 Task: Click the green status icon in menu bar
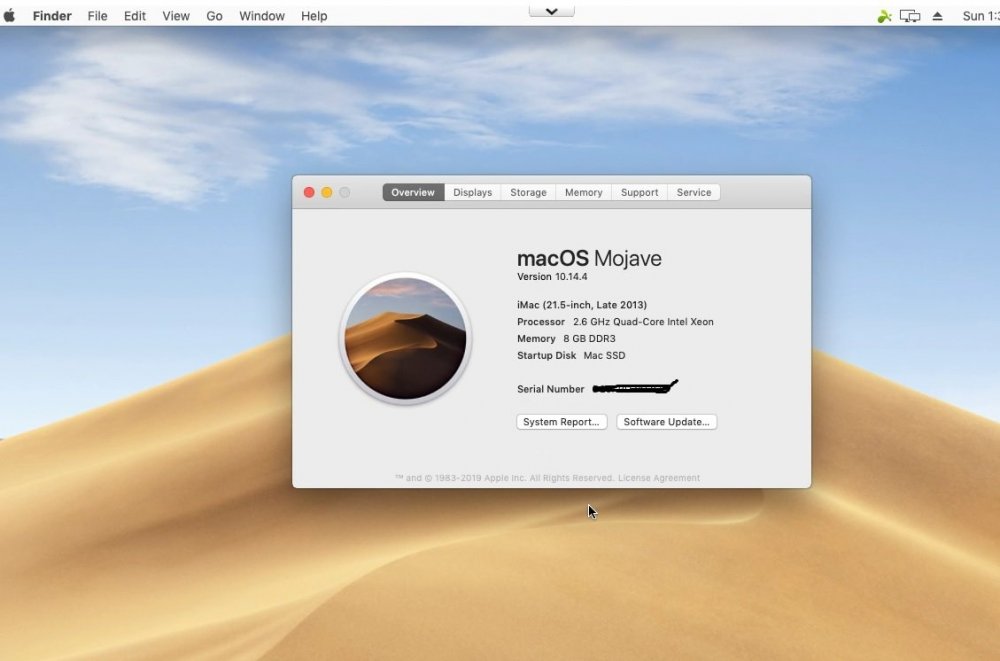[884, 16]
